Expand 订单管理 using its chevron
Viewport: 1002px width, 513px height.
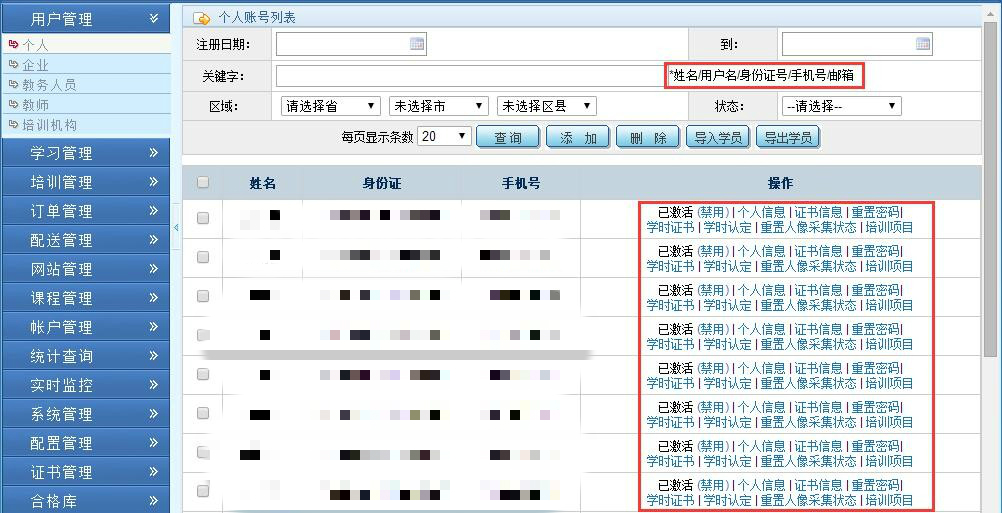tap(153, 211)
